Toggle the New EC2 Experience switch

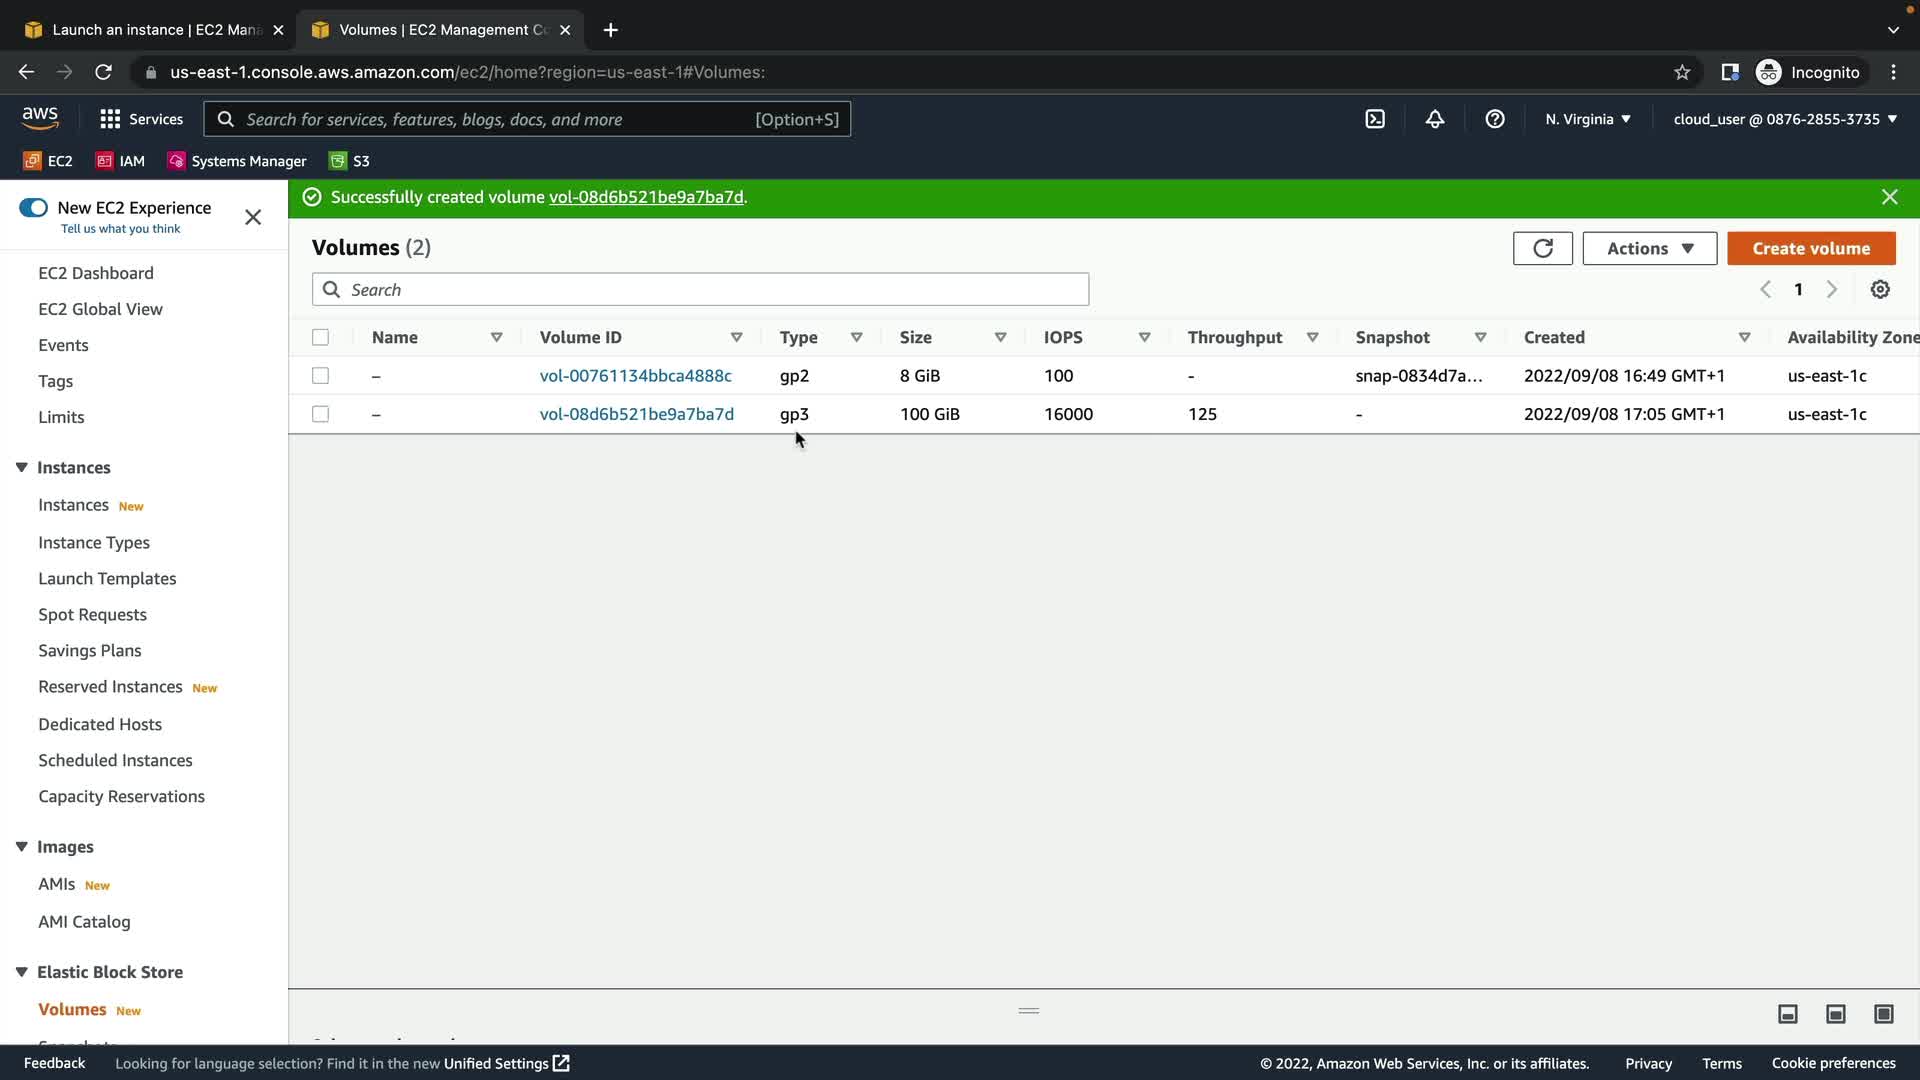point(33,208)
